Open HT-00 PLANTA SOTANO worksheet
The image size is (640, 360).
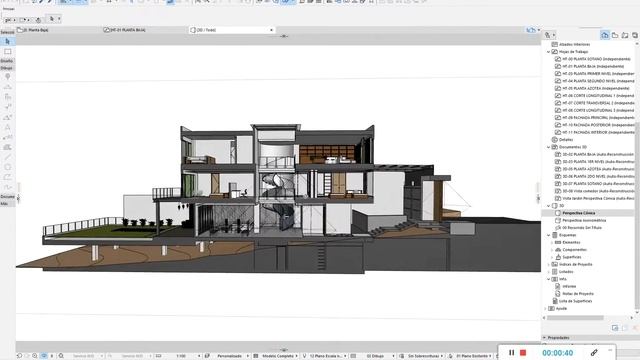tap(593, 59)
